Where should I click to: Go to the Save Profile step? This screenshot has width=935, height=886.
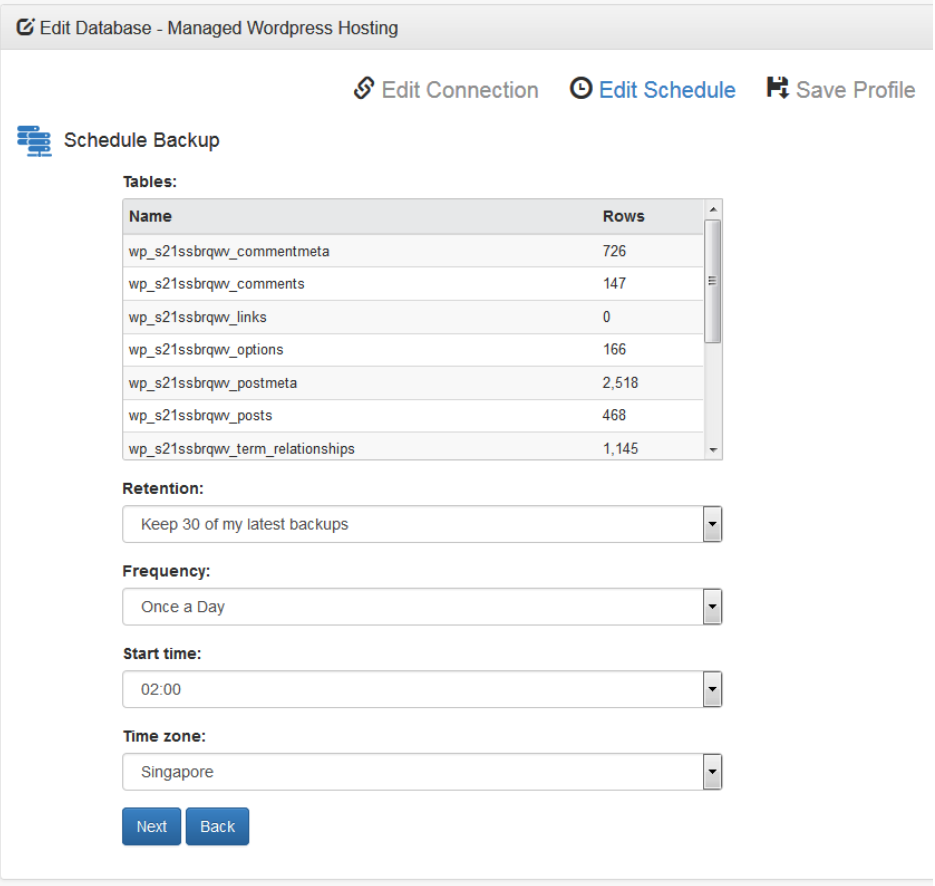pyautogui.click(x=855, y=90)
